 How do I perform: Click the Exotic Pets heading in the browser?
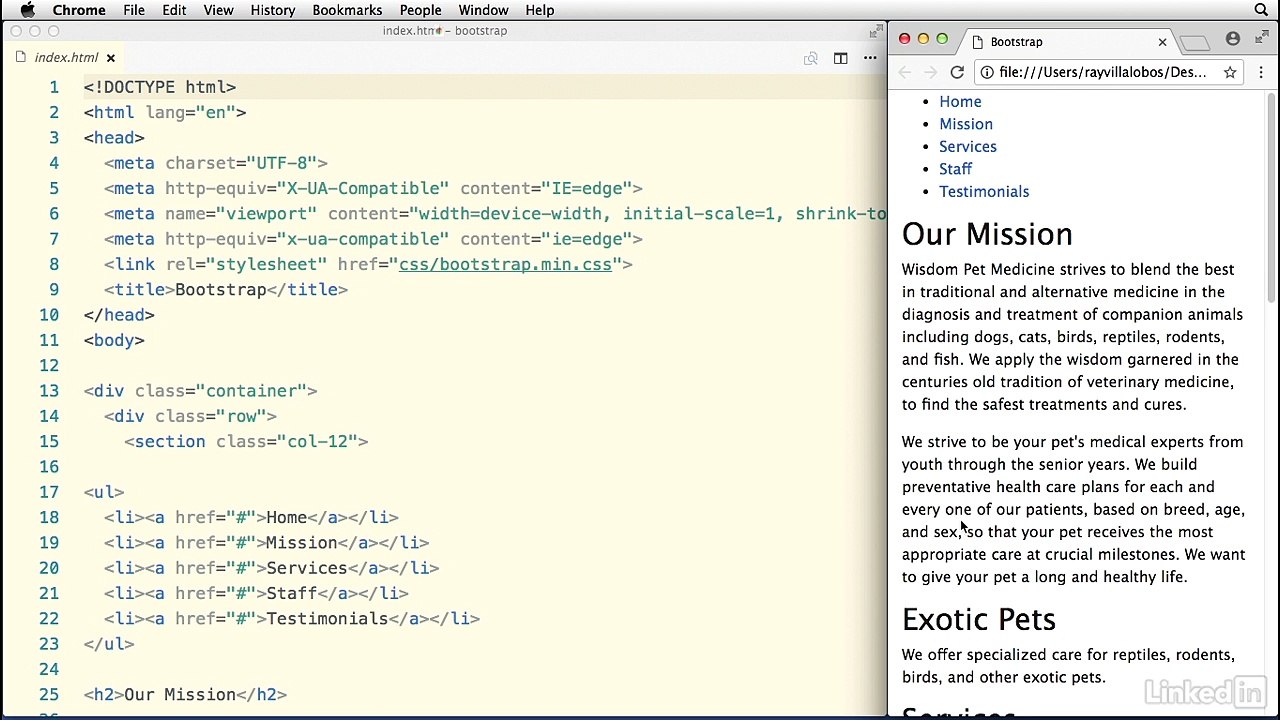pyautogui.click(x=979, y=620)
